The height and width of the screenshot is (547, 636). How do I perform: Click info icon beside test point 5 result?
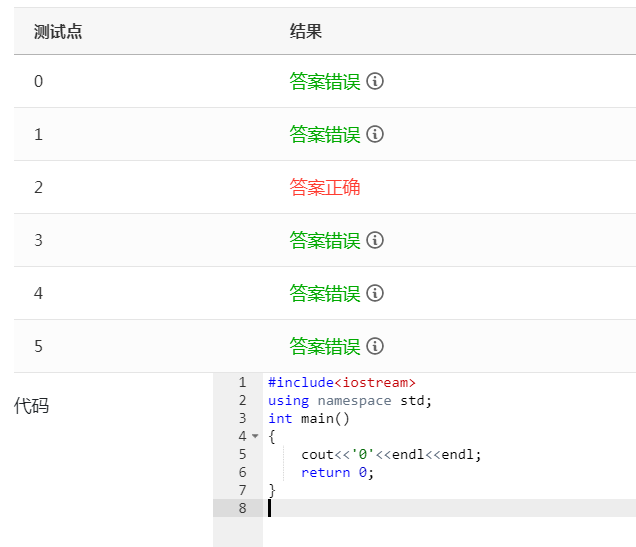375,346
